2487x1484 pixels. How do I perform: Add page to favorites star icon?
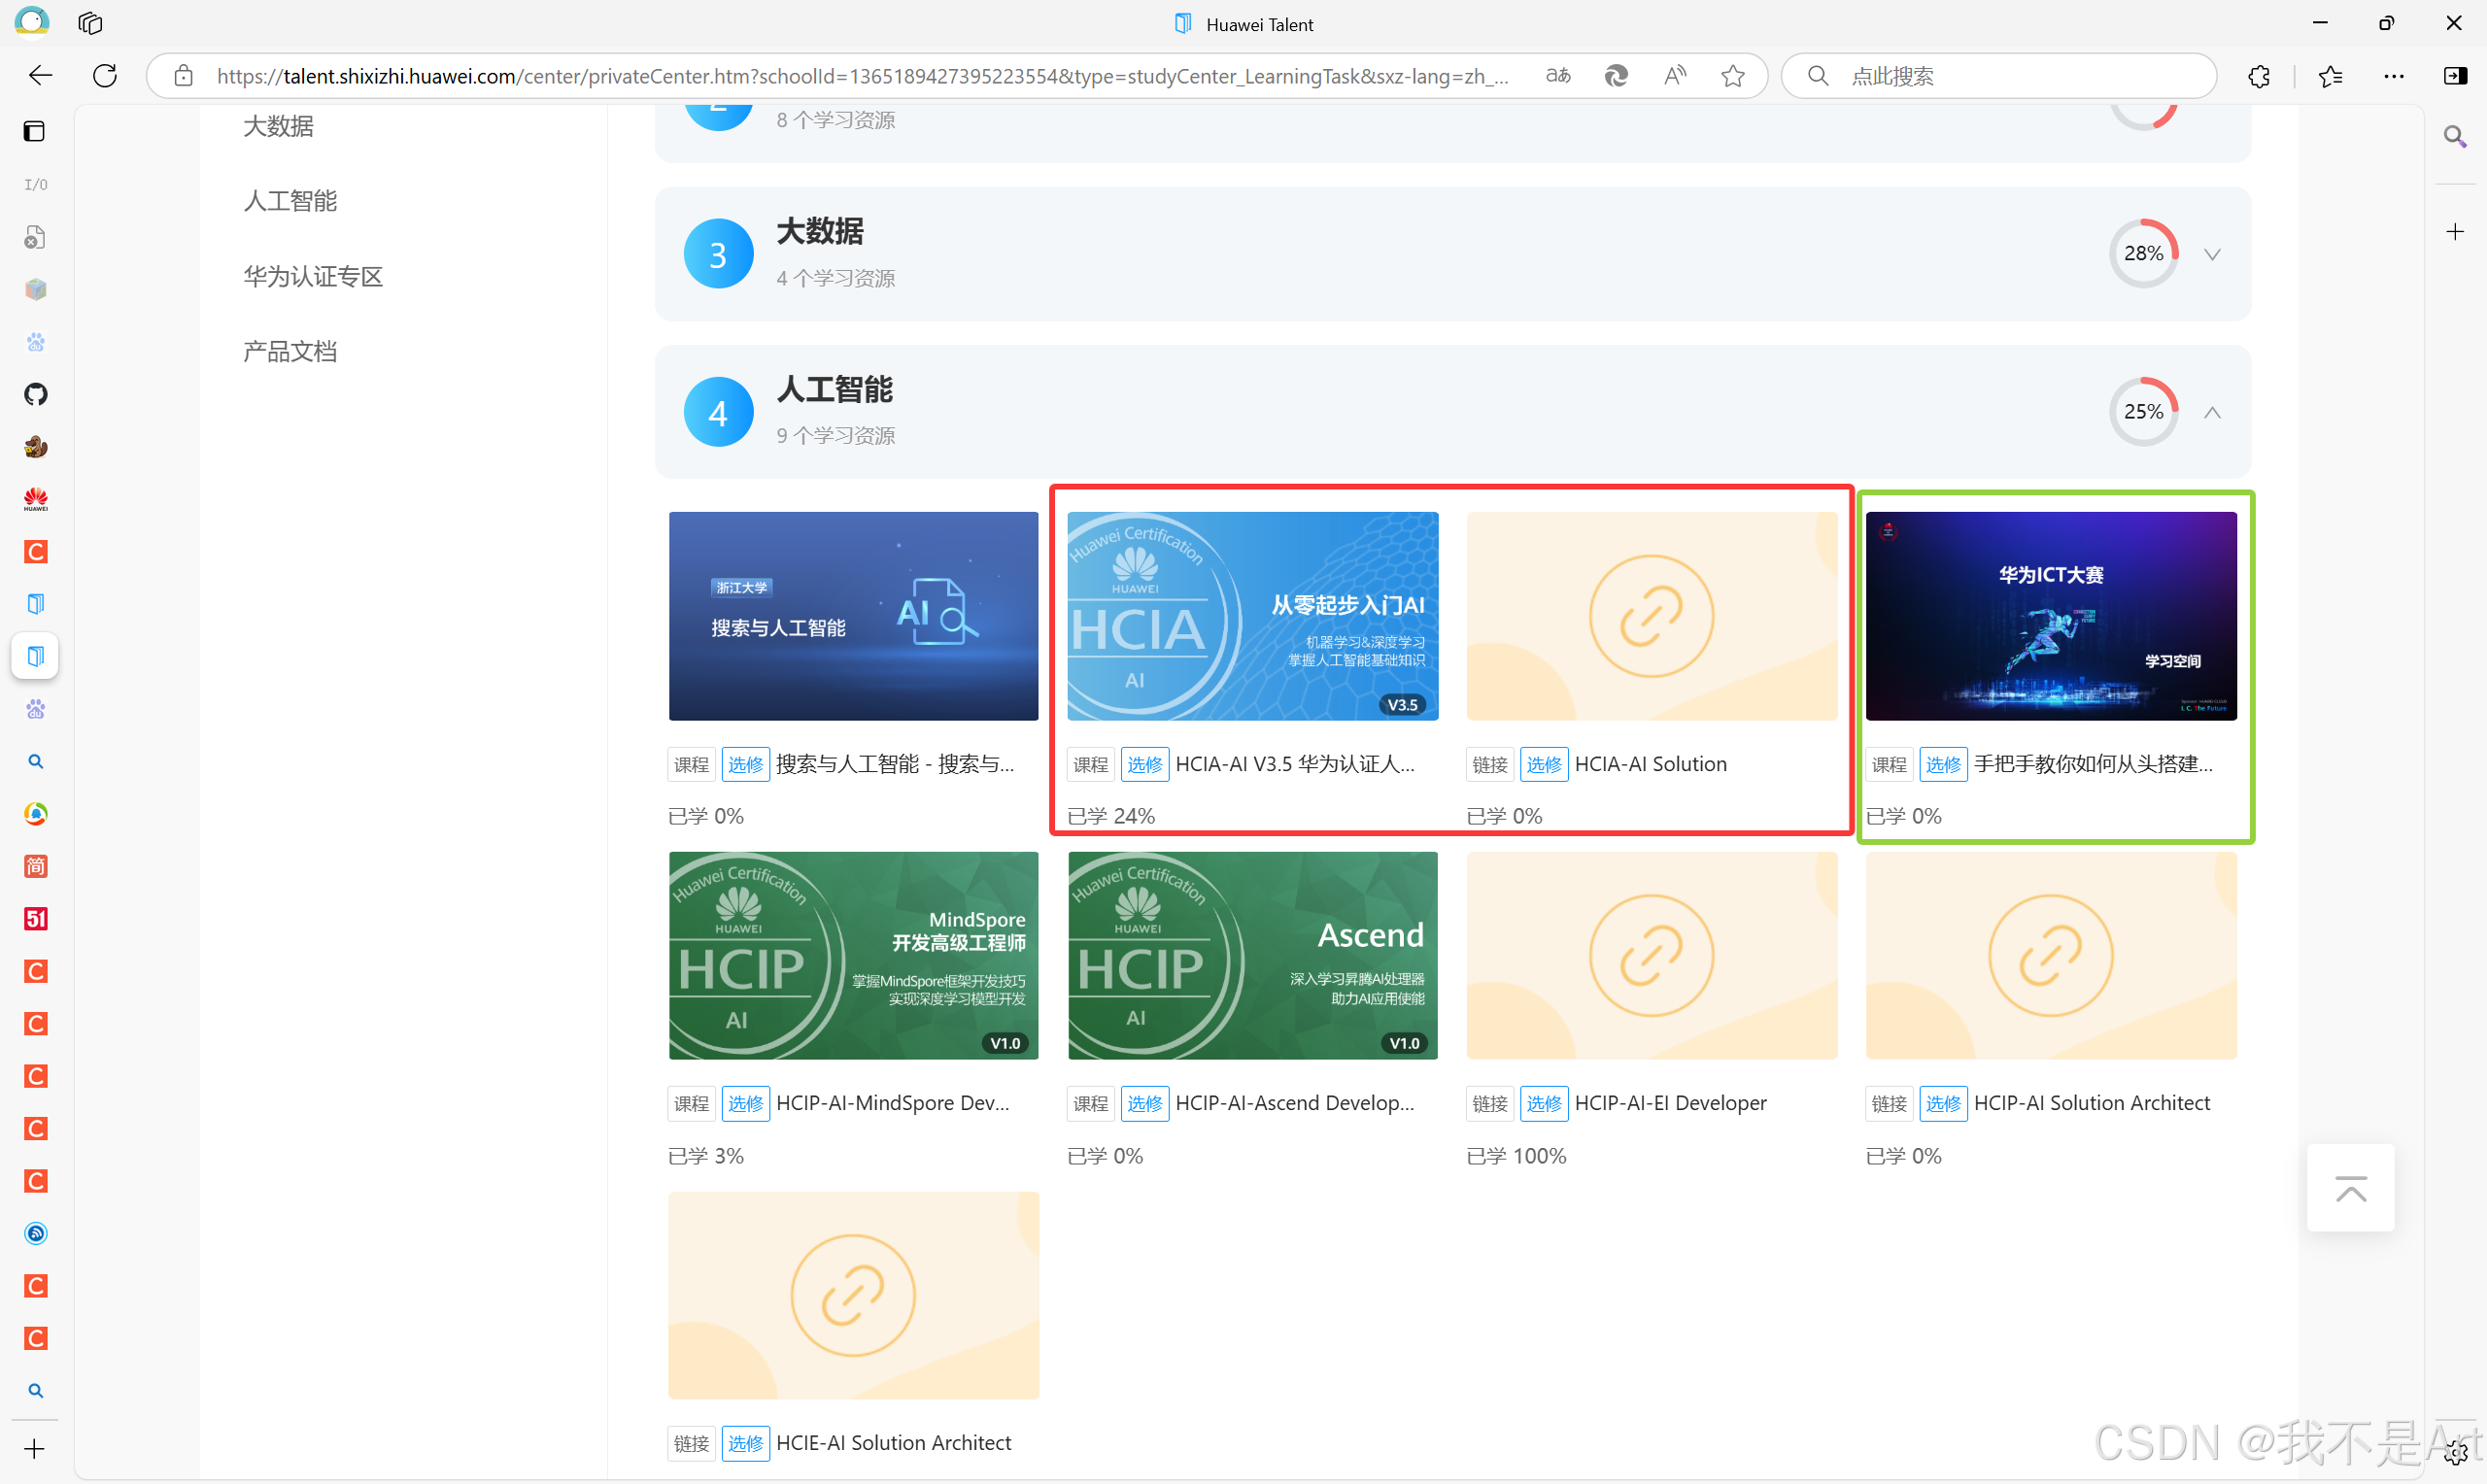click(1733, 76)
